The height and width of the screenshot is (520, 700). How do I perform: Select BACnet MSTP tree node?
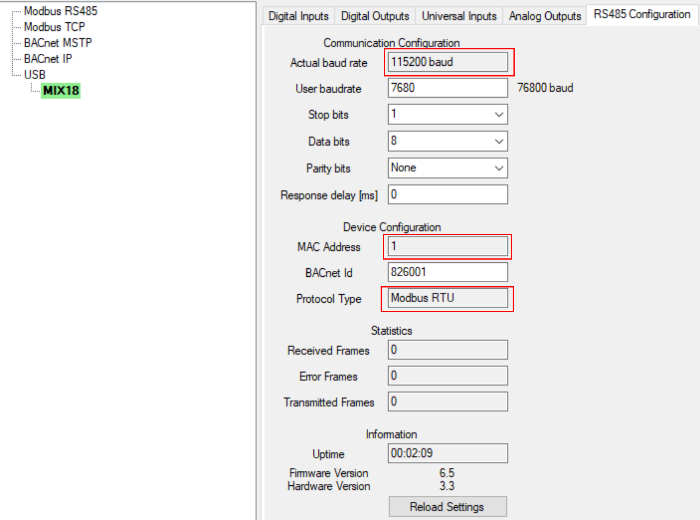pos(57,43)
